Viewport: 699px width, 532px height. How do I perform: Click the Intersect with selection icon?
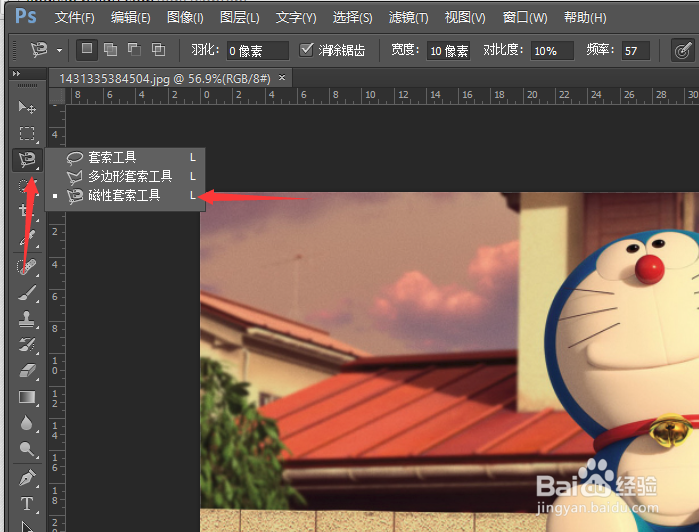[158, 49]
